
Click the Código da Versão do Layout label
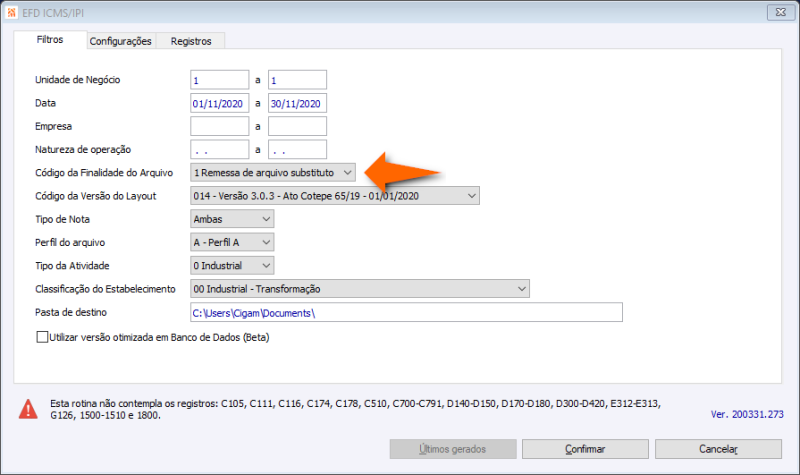tap(95, 196)
